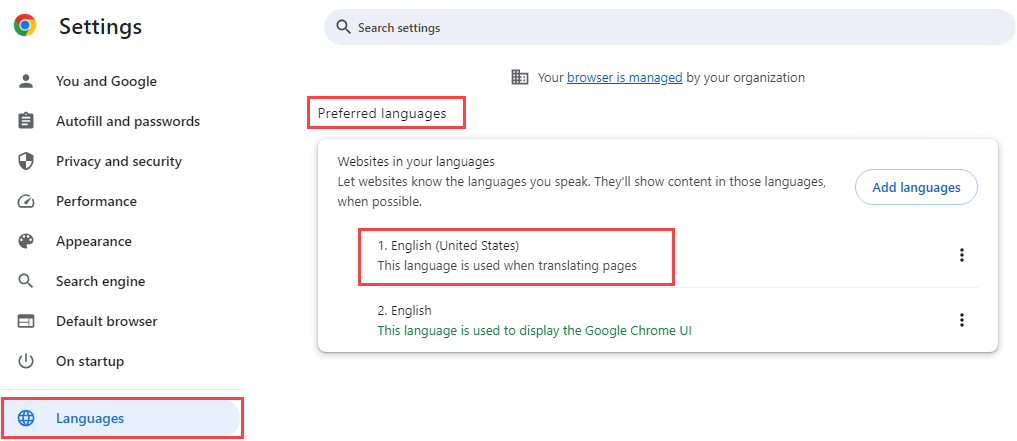
Task: Click the Search engine magnifier icon
Action: coord(27,281)
